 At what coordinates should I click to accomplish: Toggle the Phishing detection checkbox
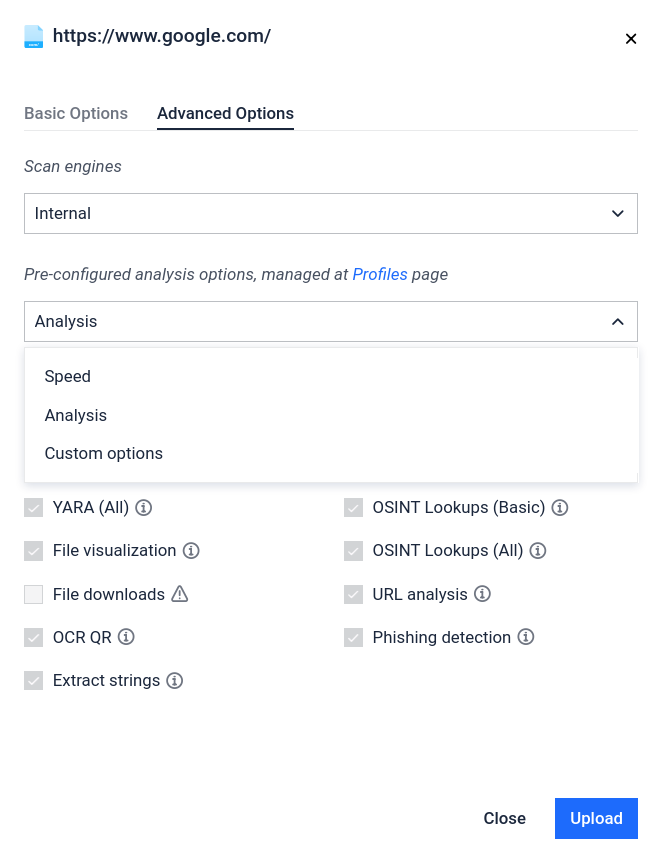coord(354,637)
